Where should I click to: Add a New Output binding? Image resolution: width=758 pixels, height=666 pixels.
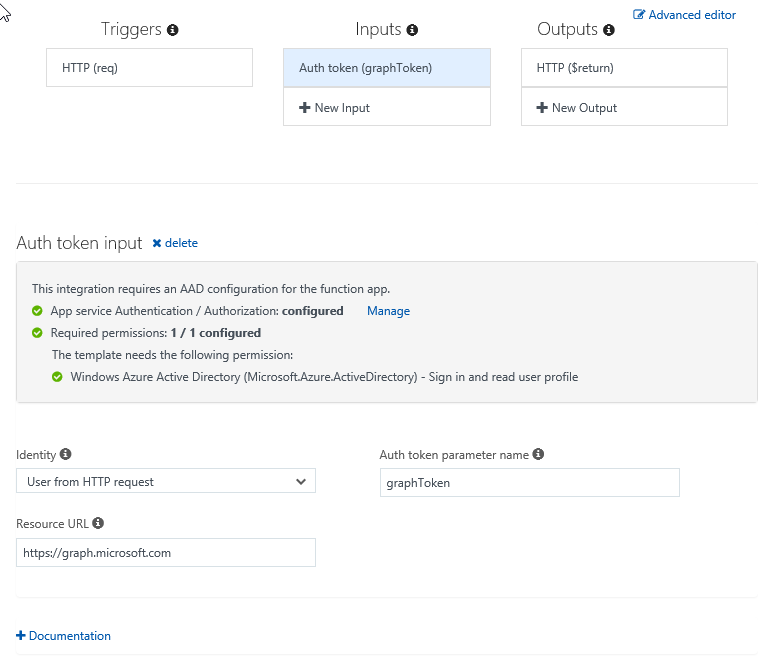624,107
